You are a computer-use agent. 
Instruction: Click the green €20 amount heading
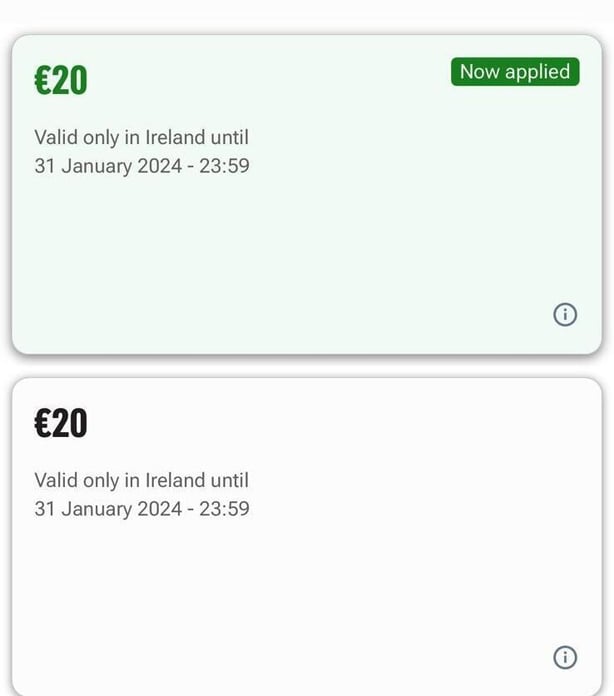pos(61,81)
